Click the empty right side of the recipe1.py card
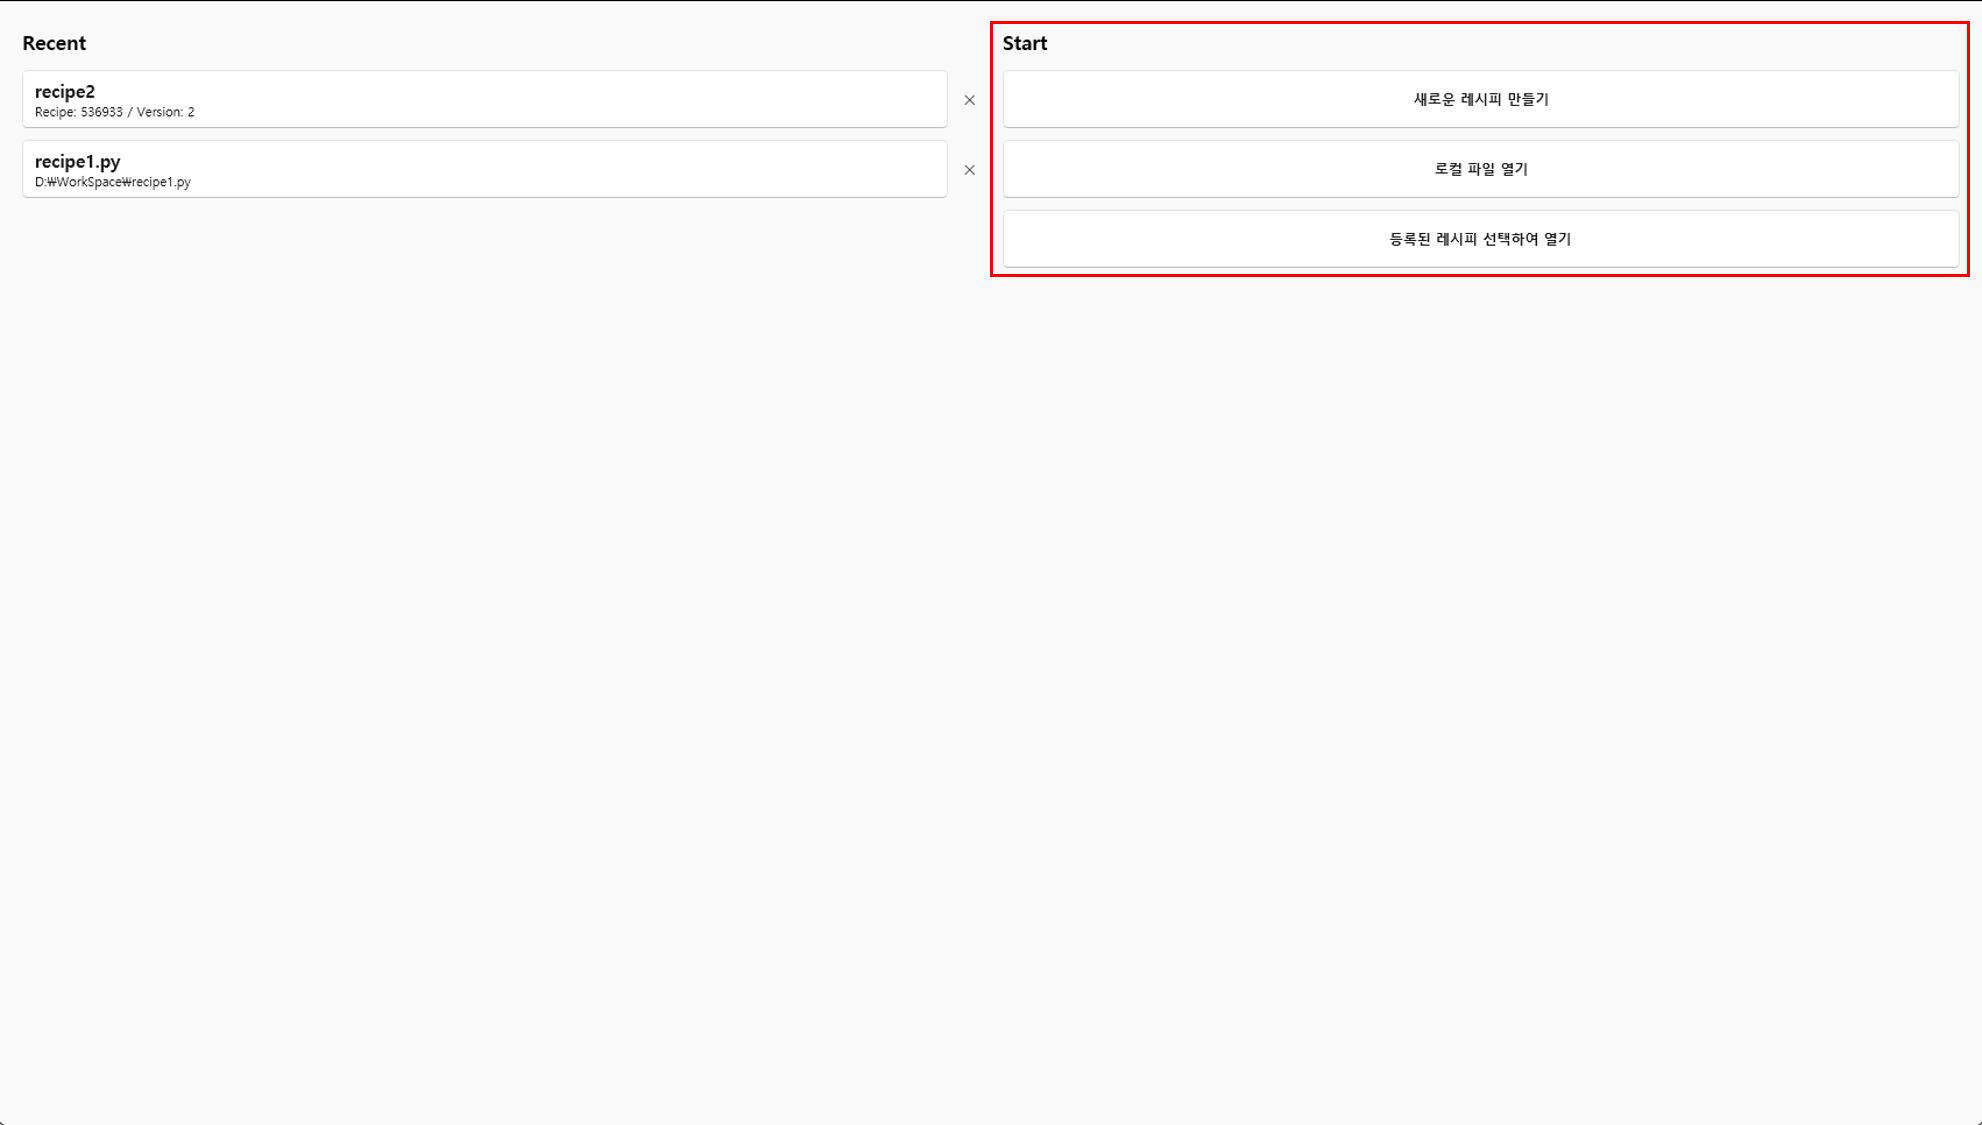 pyautogui.click(x=750, y=169)
